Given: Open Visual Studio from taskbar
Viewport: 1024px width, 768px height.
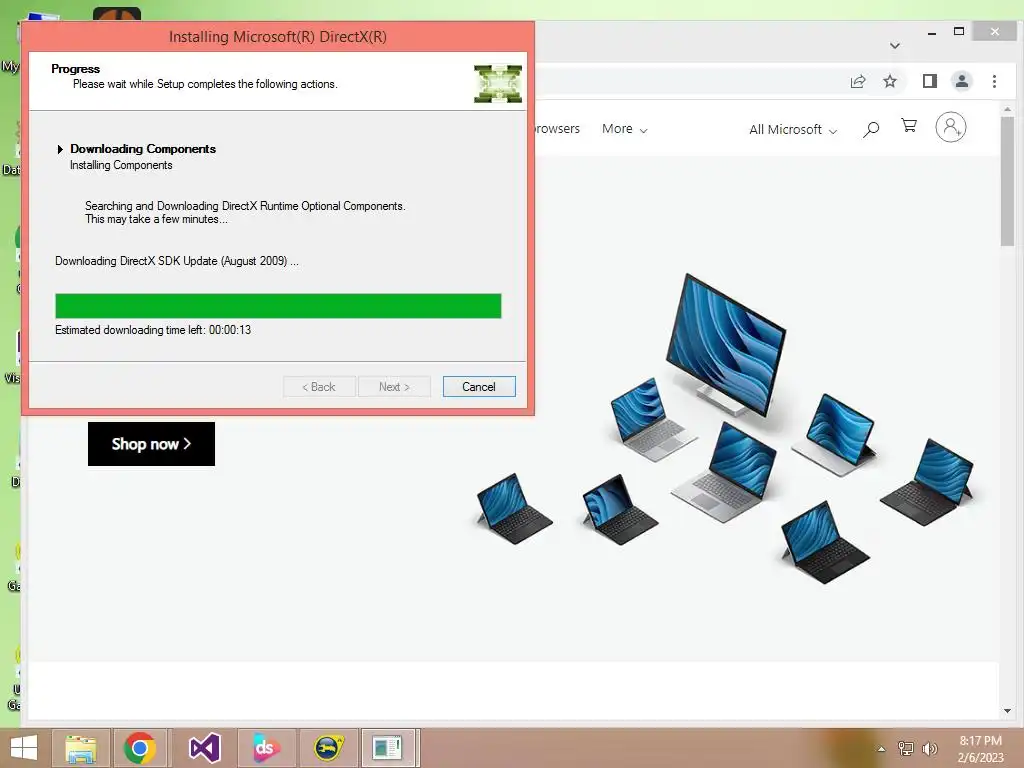Looking at the screenshot, I should pyautogui.click(x=204, y=748).
